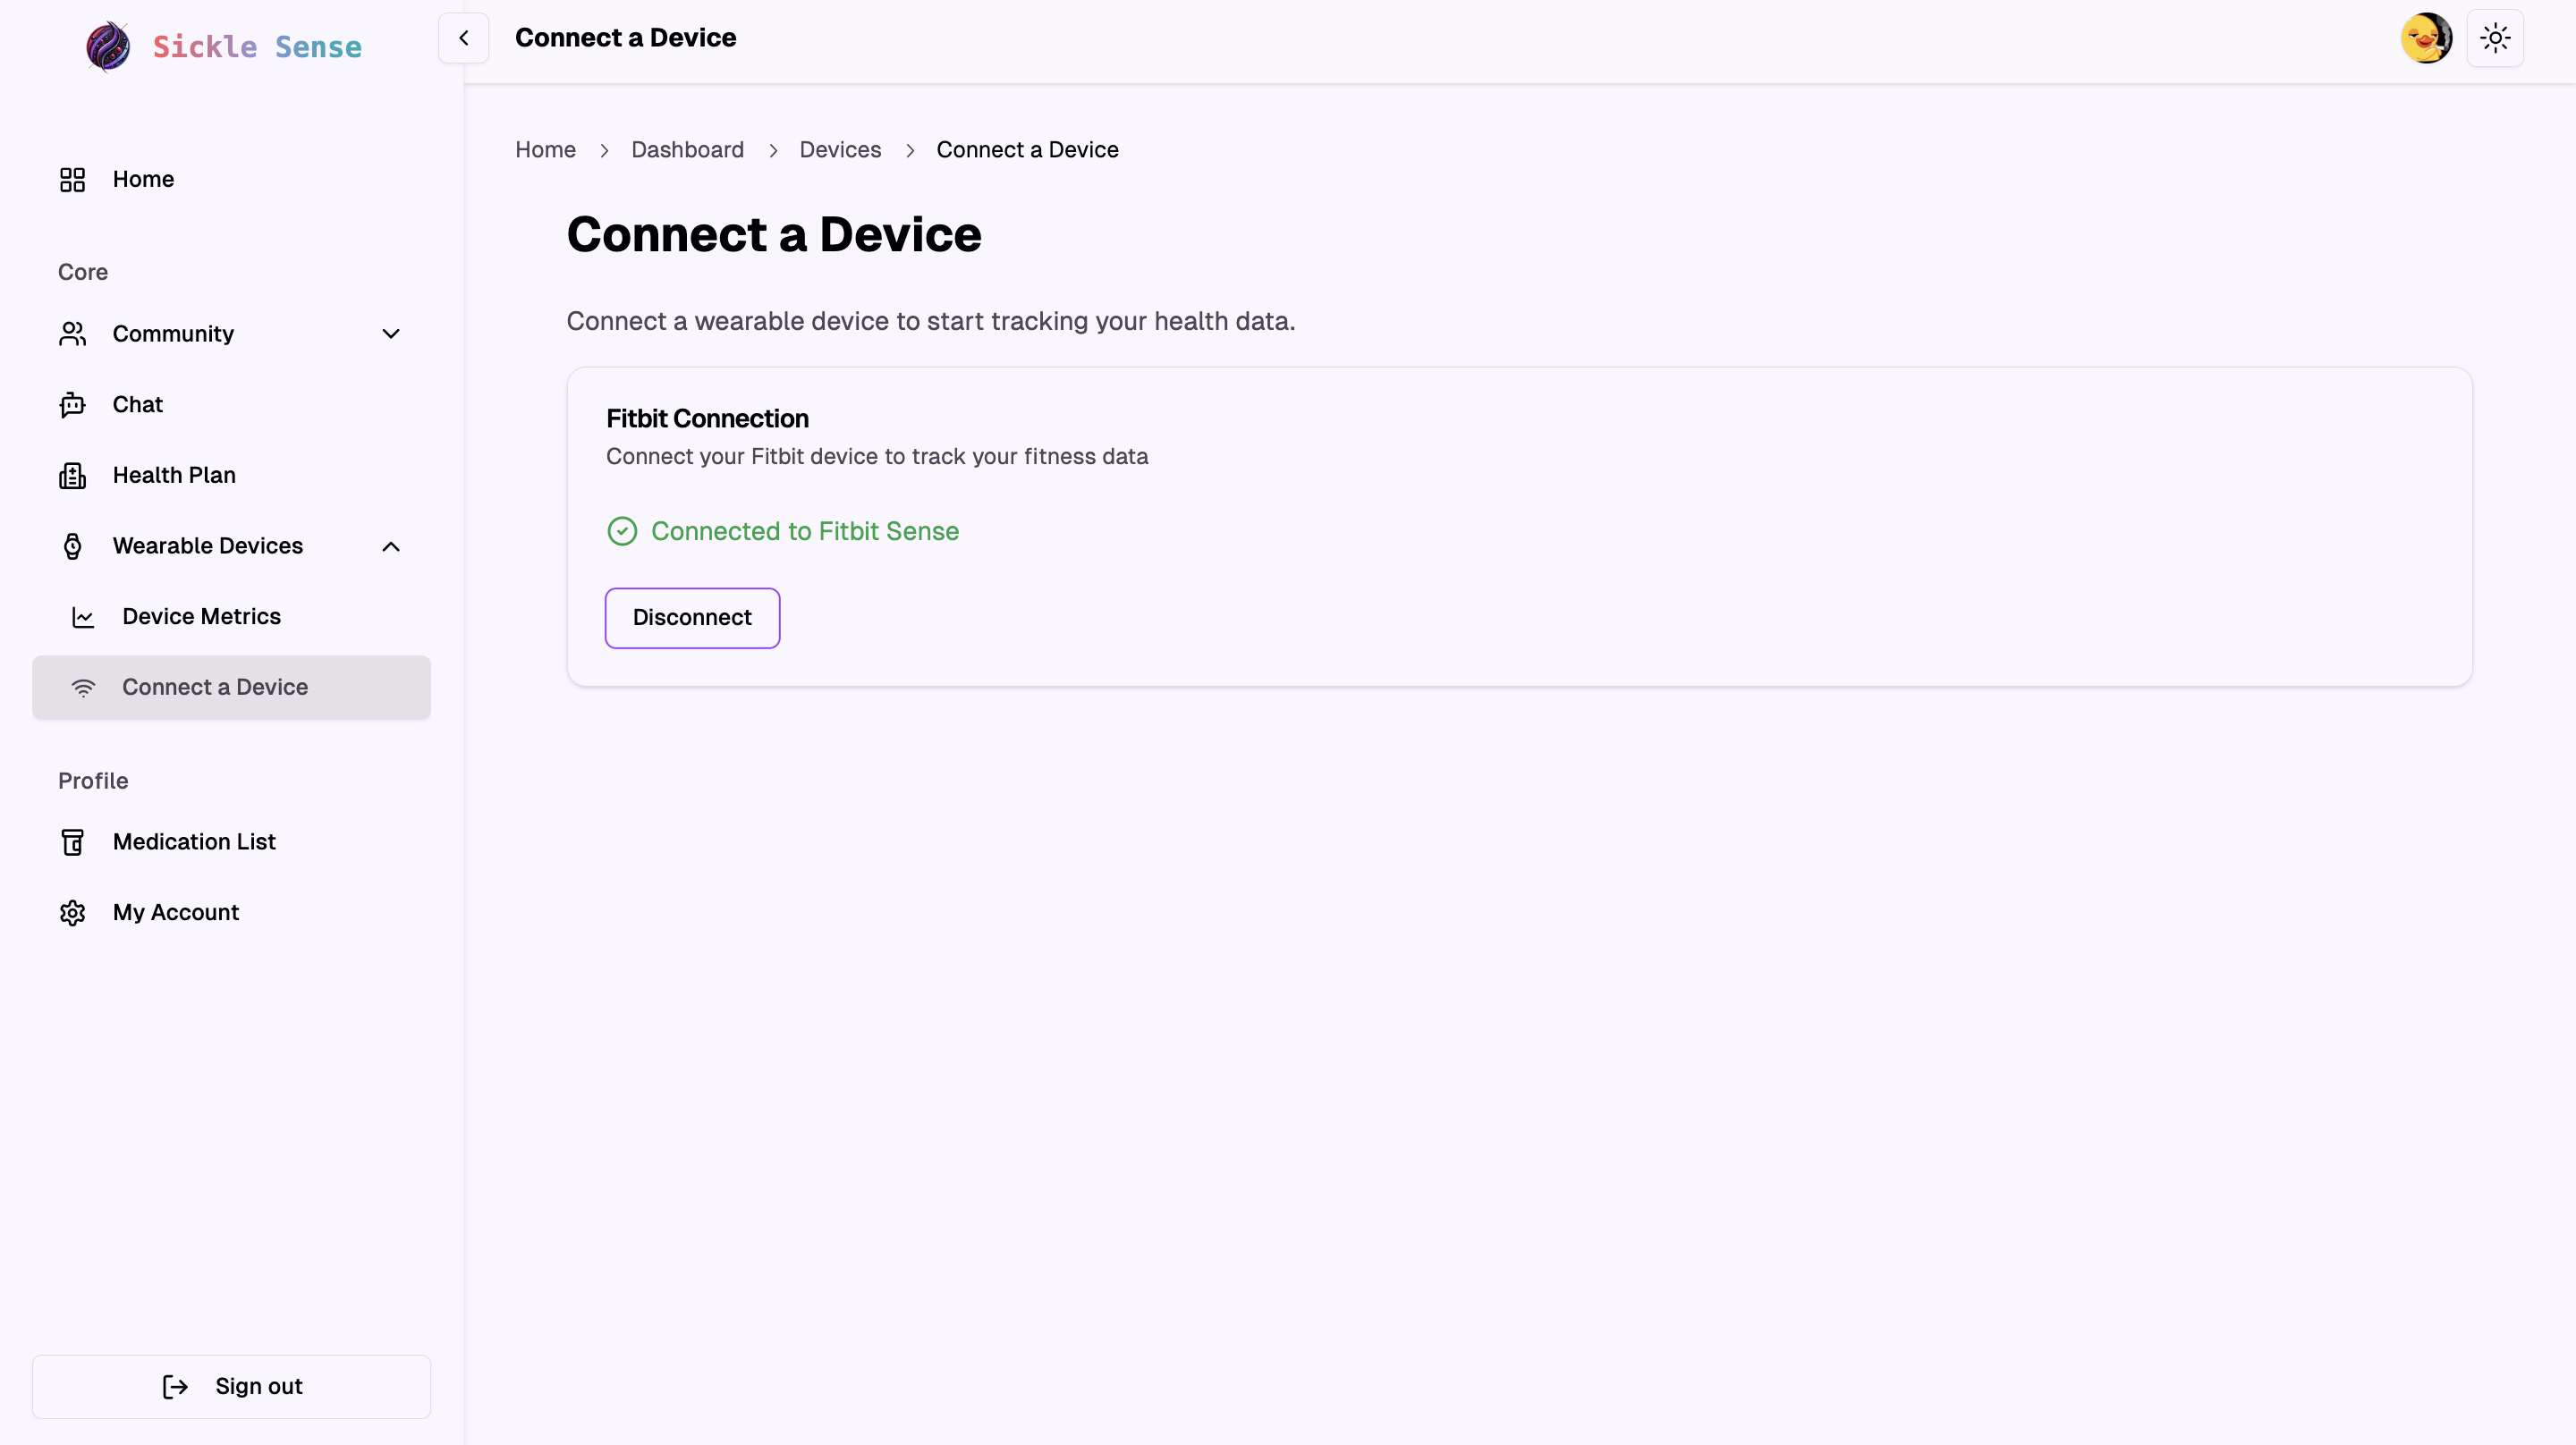
Task: Click the Home breadcrumb link
Action: [545, 150]
